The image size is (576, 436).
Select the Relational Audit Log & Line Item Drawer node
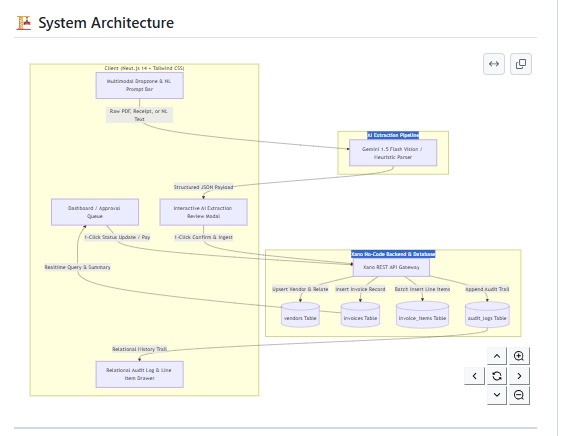pos(140,374)
